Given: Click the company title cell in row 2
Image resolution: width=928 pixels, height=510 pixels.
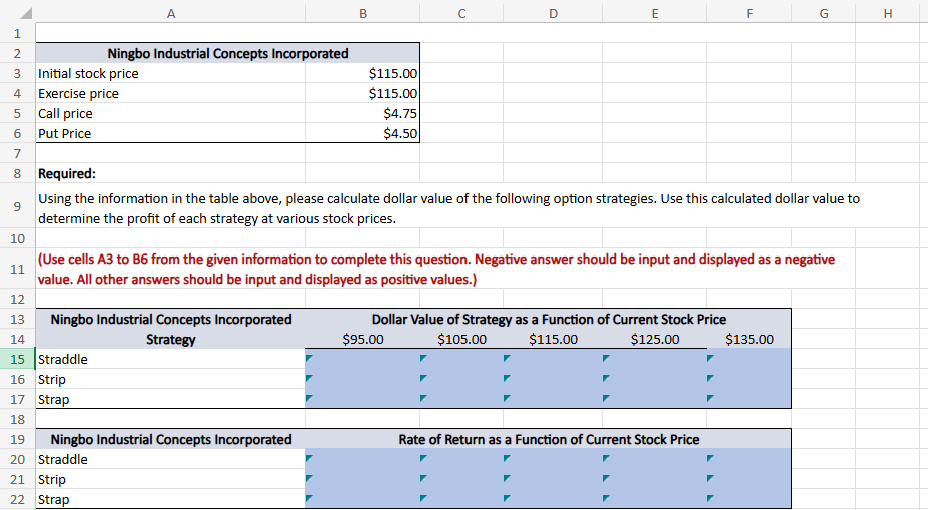Looking at the screenshot, I should [228, 53].
